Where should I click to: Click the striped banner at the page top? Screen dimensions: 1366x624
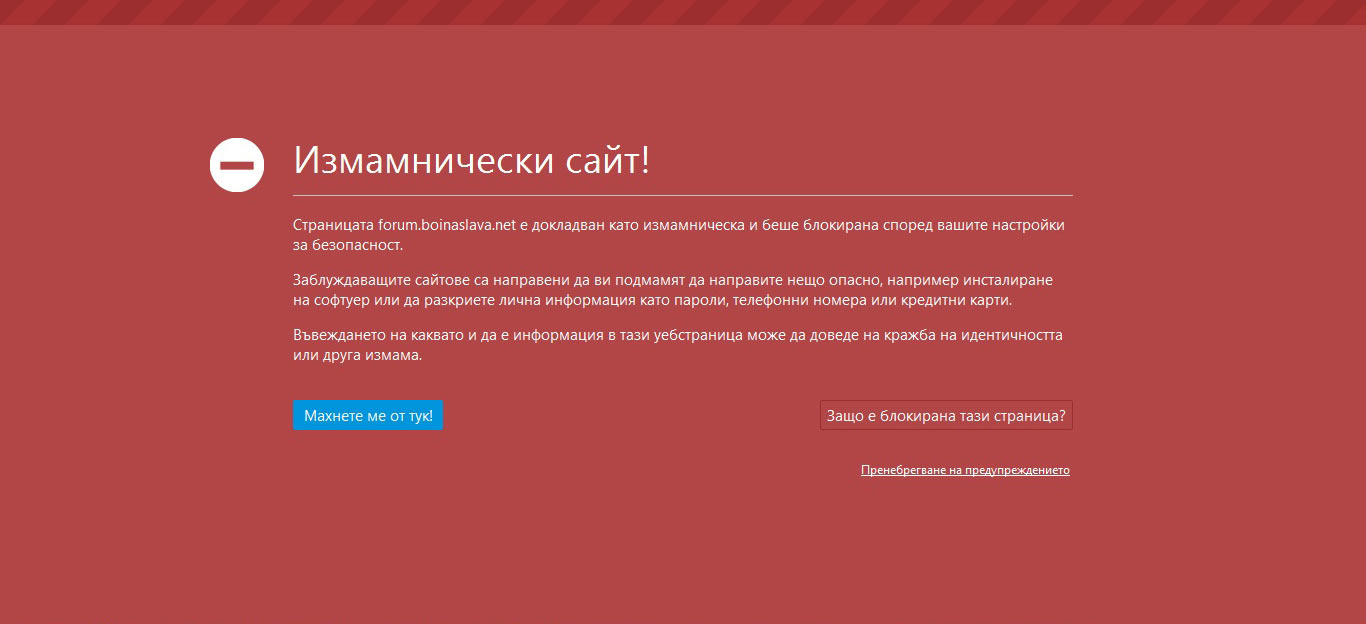pyautogui.click(x=683, y=12)
